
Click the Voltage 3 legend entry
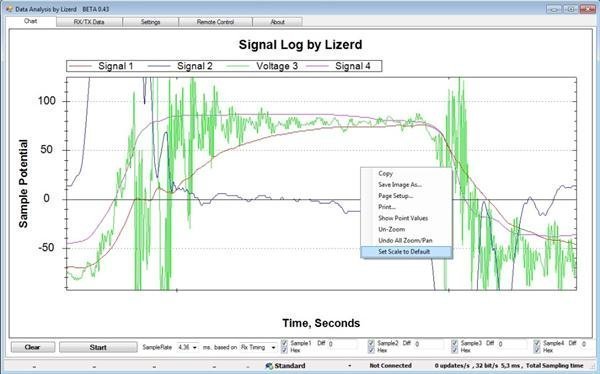(x=262, y=66)
